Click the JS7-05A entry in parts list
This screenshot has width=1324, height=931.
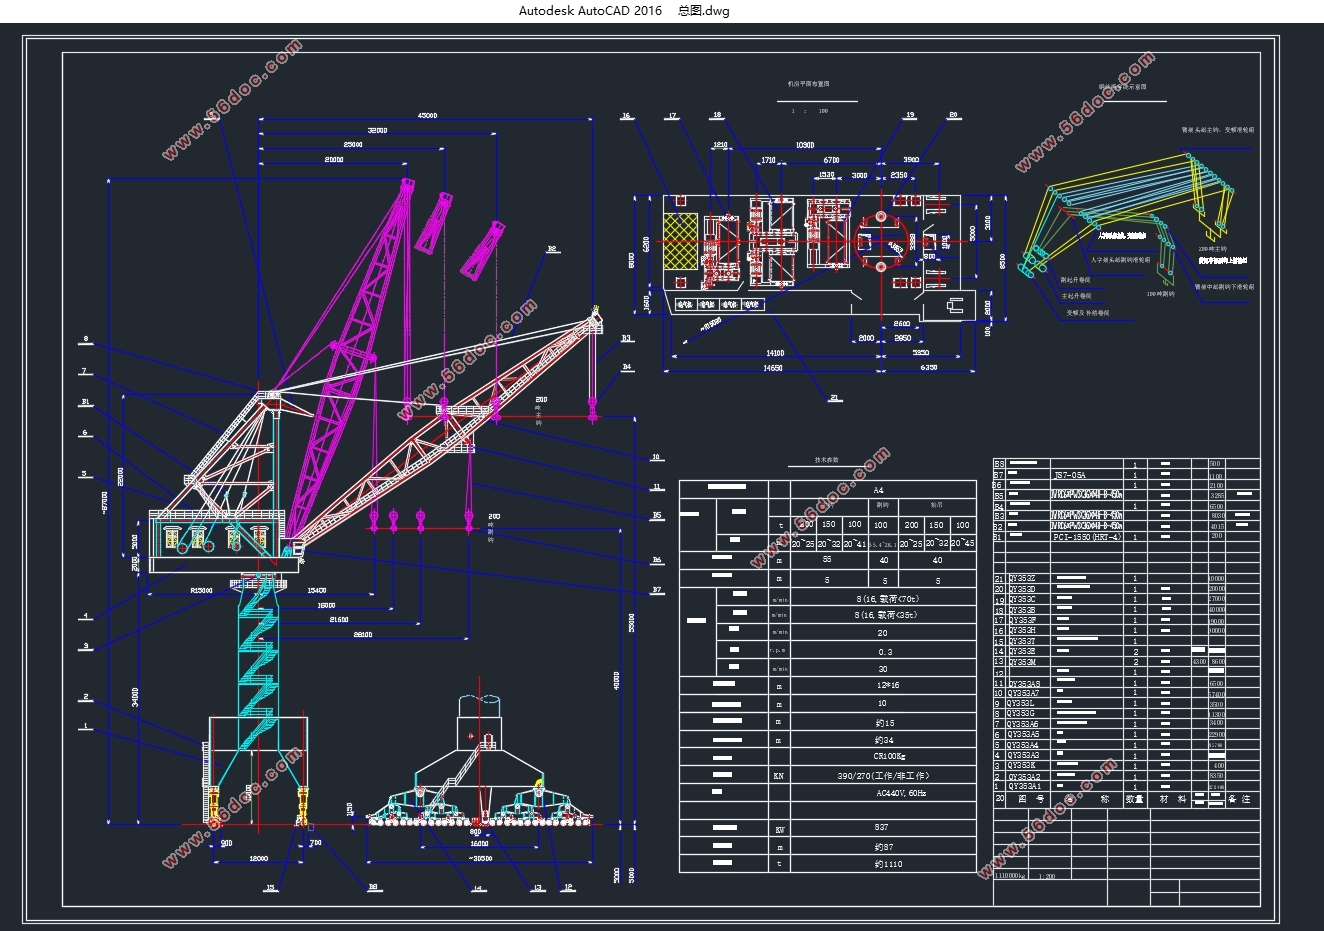click(1069, 475)
